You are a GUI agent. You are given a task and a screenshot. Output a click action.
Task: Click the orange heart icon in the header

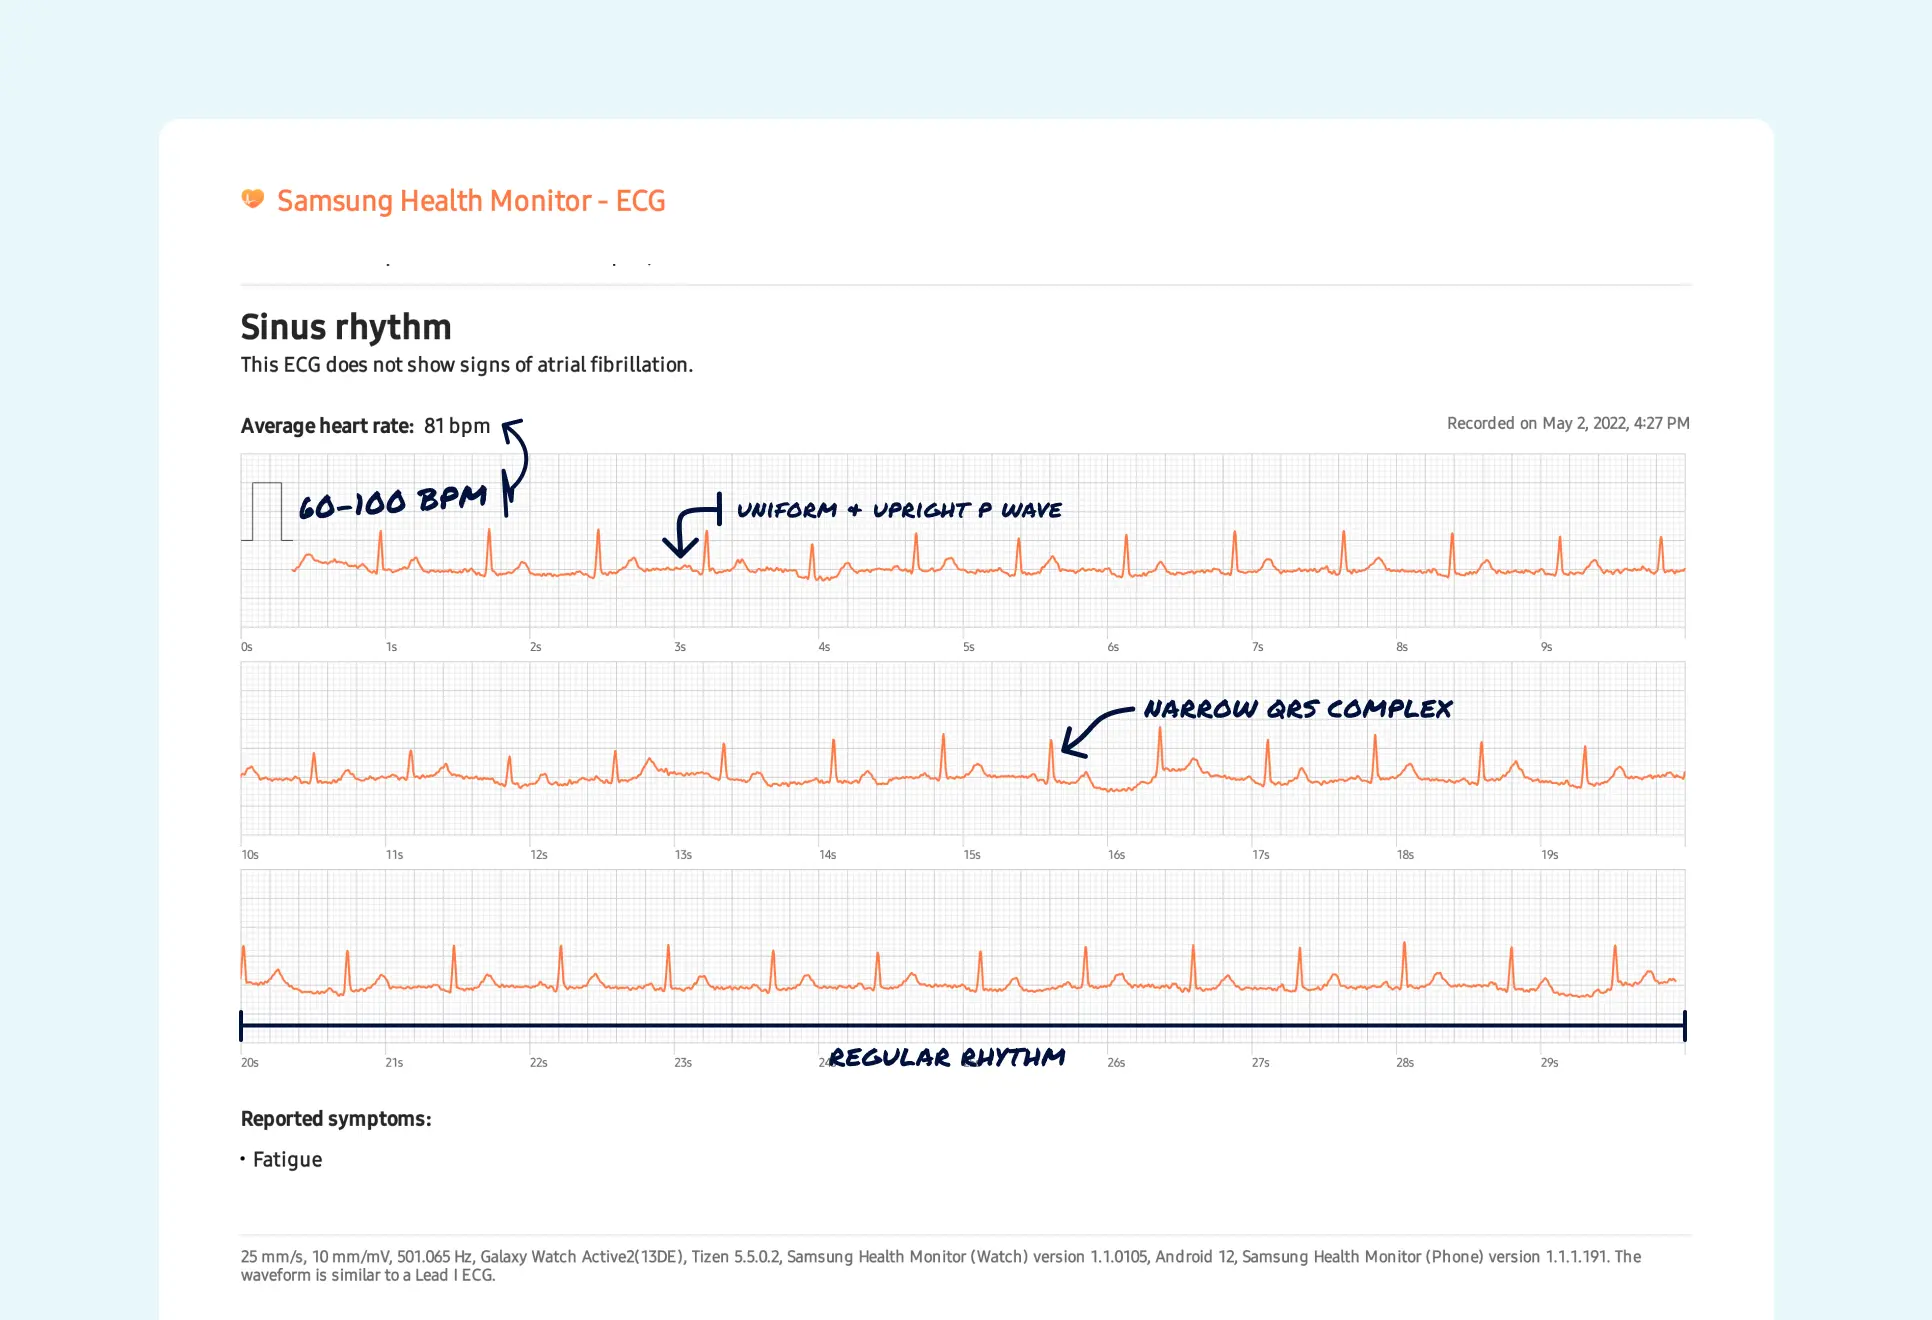pyautogui.click(x=251, y=199)
